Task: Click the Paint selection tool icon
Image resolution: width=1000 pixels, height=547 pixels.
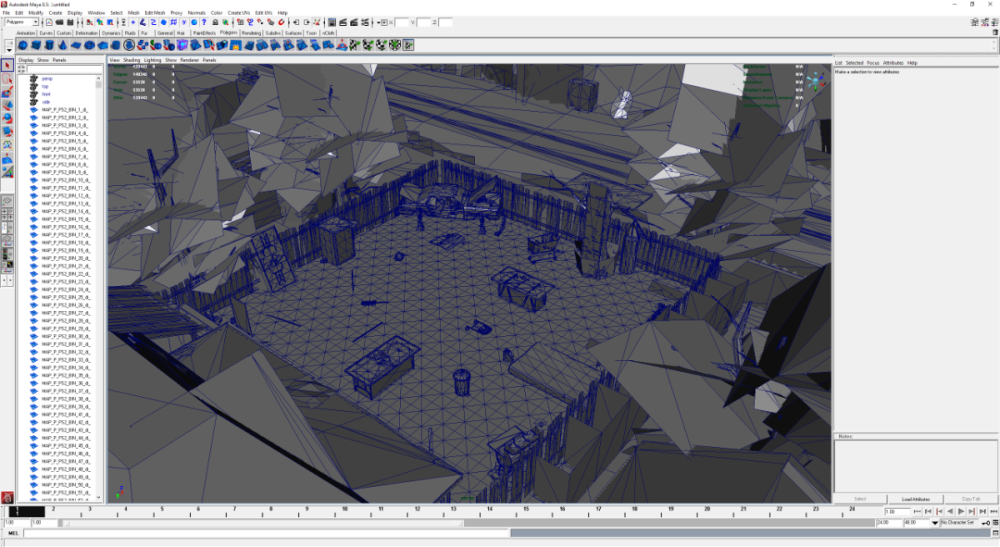Action: [x=8, y=93]
